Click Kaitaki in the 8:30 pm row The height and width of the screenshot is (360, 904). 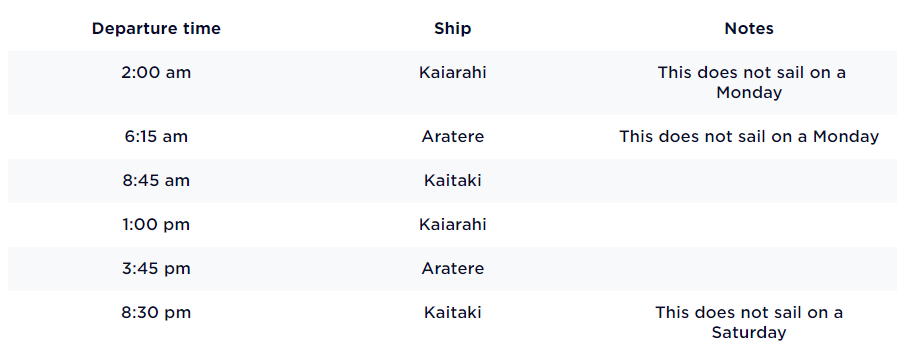(453, 313)
